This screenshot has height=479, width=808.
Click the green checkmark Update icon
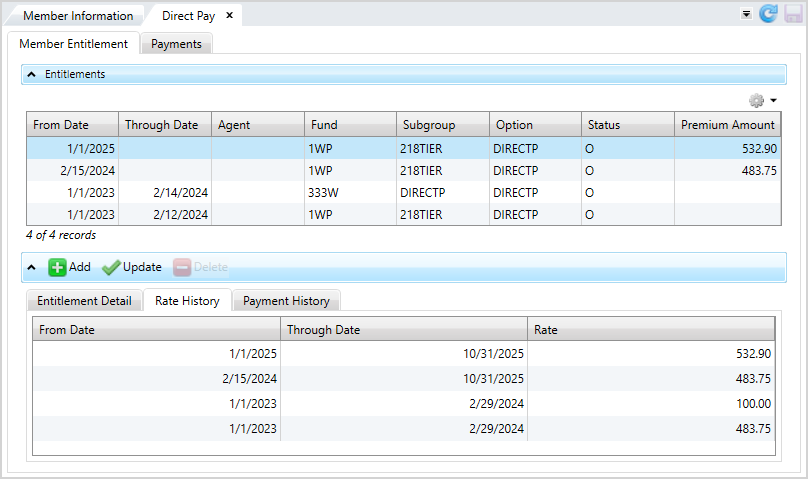111,267
